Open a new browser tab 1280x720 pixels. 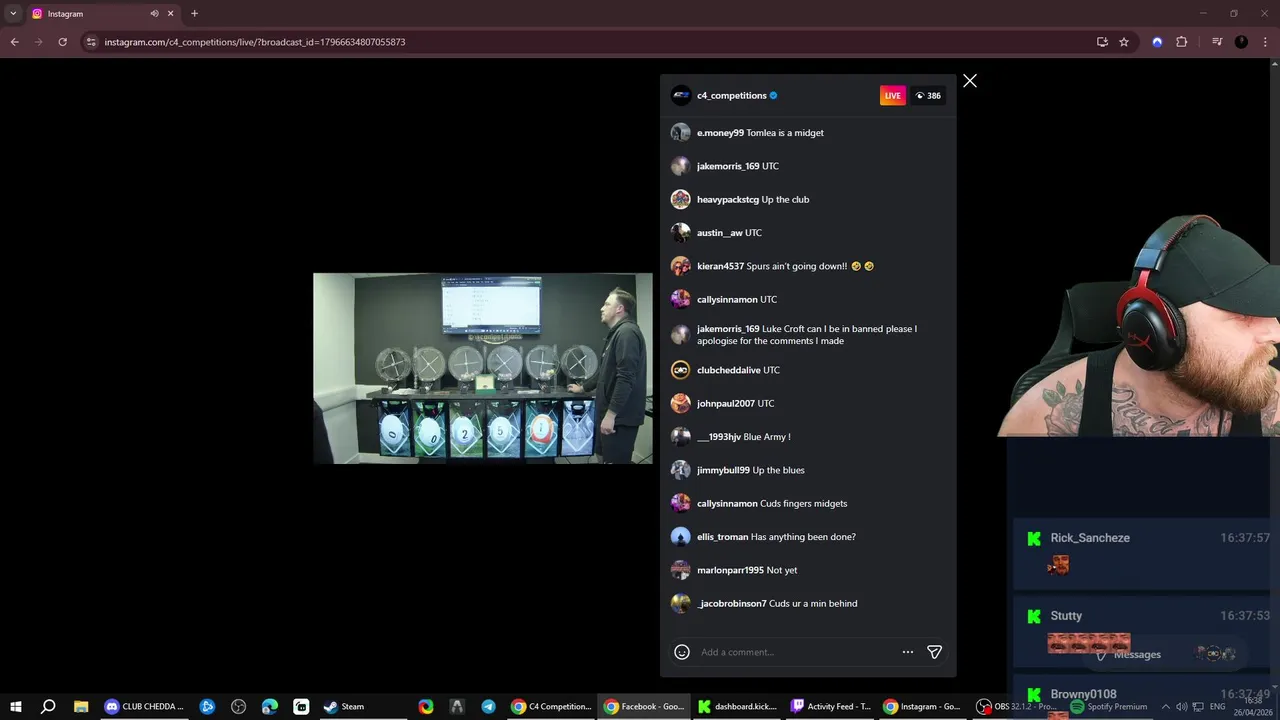pos(194,14)
